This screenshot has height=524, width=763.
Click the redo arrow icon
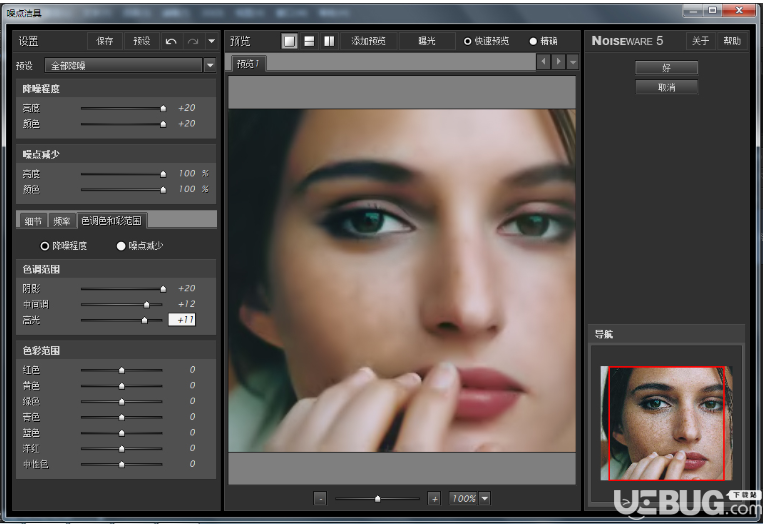pyautogui.click(x=193, y=41)
